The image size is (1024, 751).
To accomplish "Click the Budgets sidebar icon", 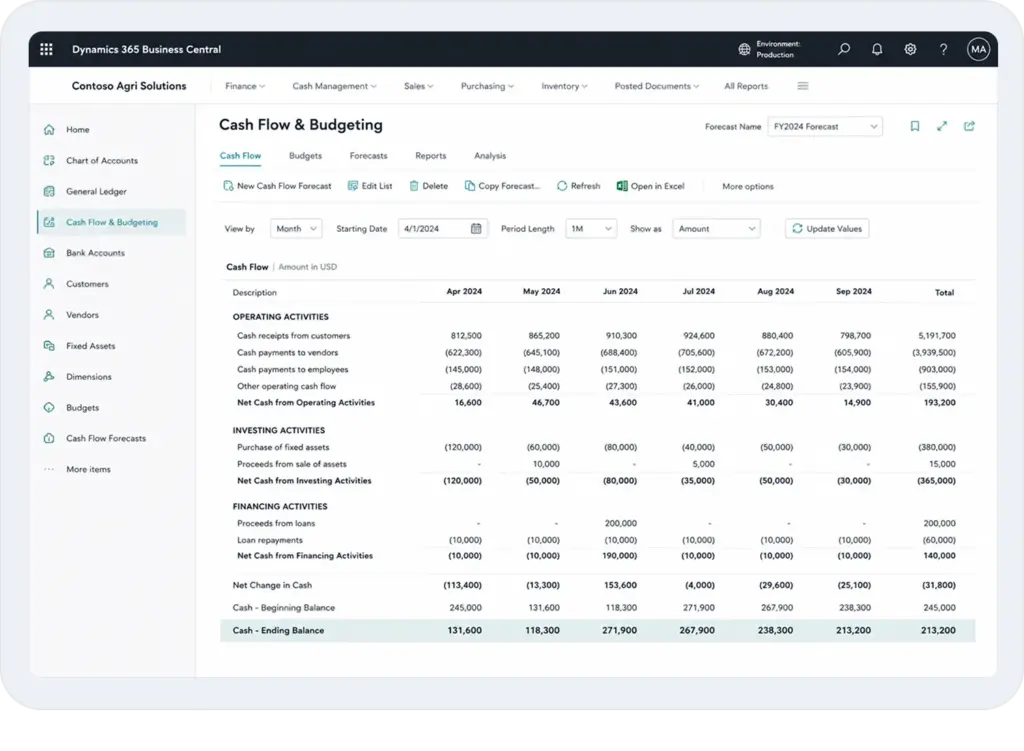I will click(x=49, y=407).
